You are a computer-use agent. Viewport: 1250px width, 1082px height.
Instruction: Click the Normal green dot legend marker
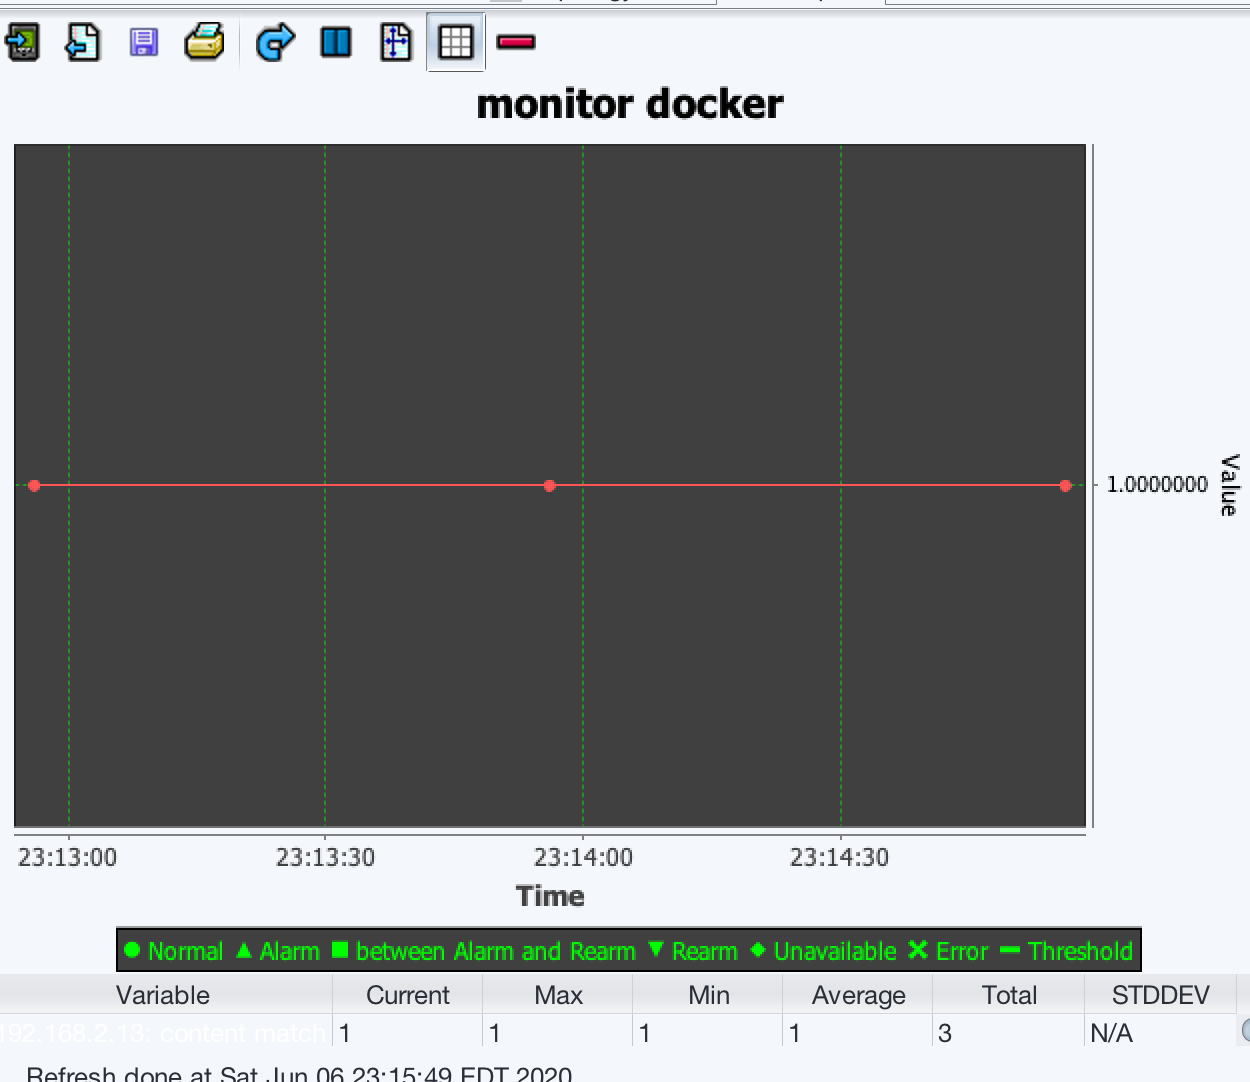click(x=131, y=951)
